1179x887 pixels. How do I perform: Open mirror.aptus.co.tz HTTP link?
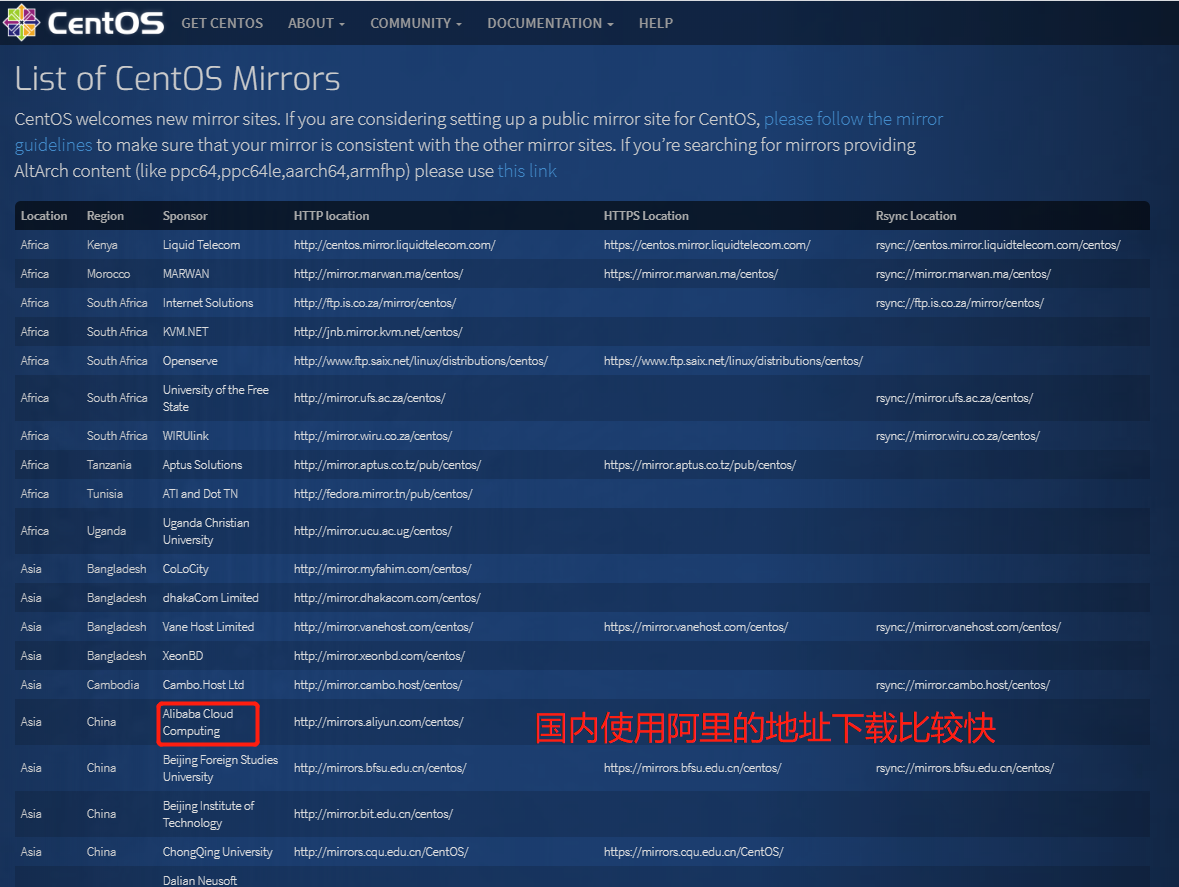[x=387, y=465]
